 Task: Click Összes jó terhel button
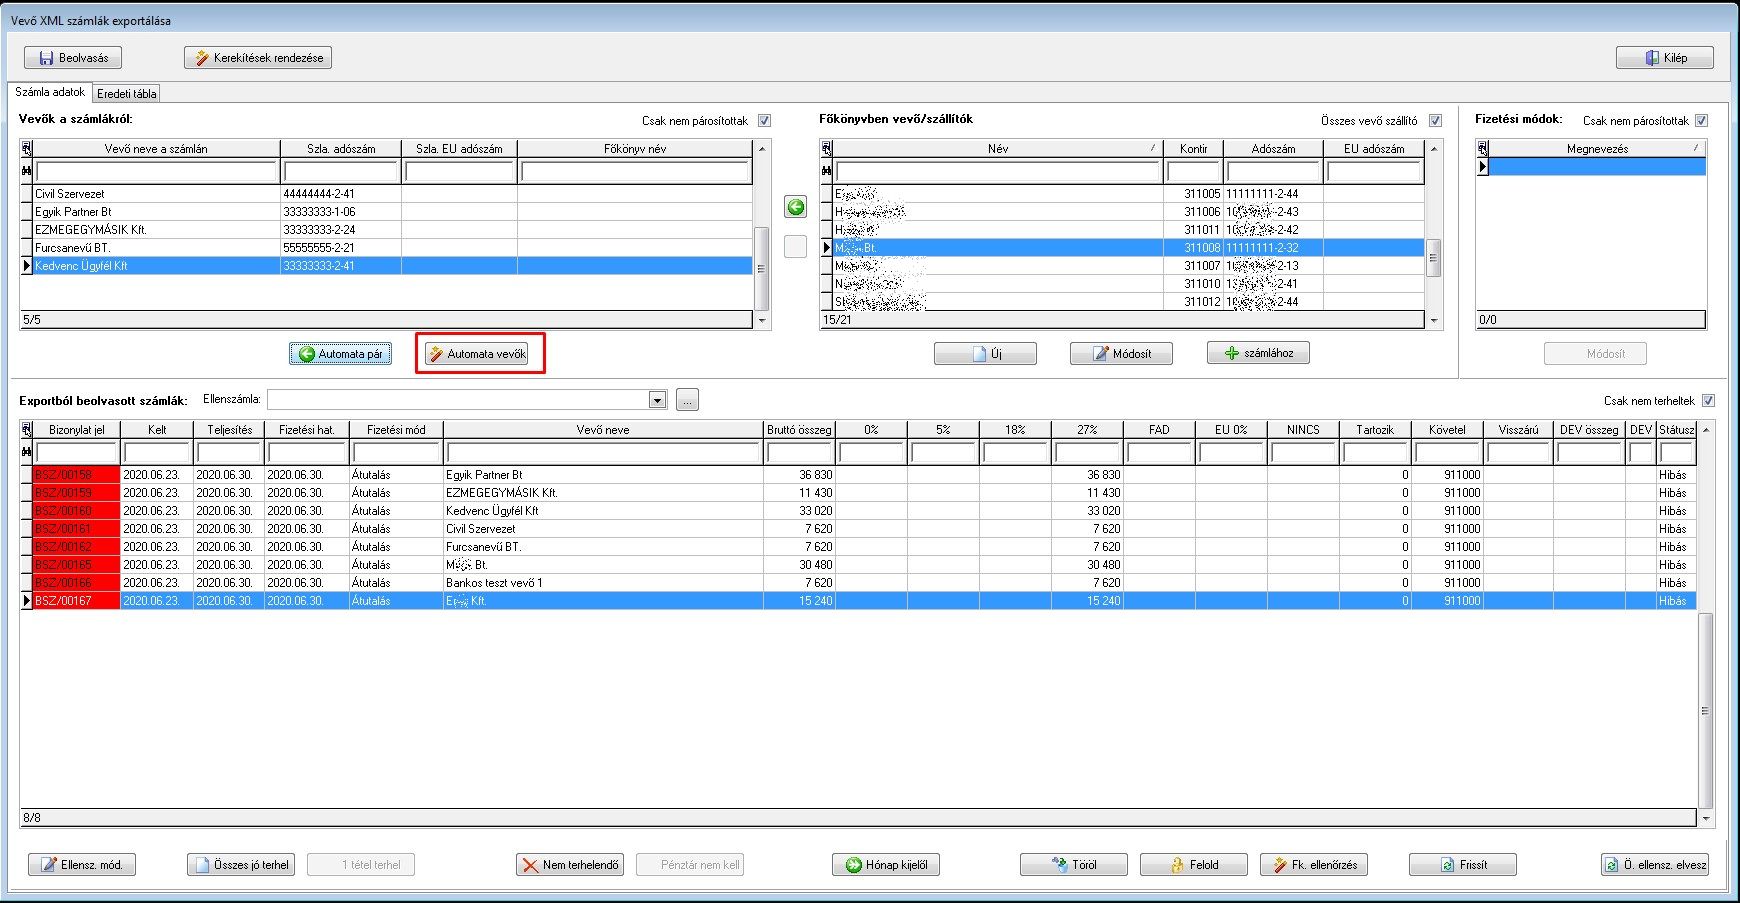pos(241,865)
